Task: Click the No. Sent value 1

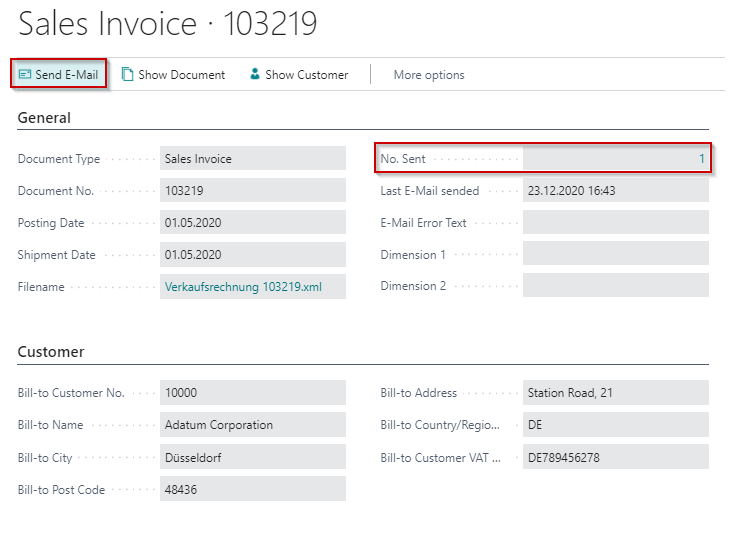Action: (x=701, y=159)
